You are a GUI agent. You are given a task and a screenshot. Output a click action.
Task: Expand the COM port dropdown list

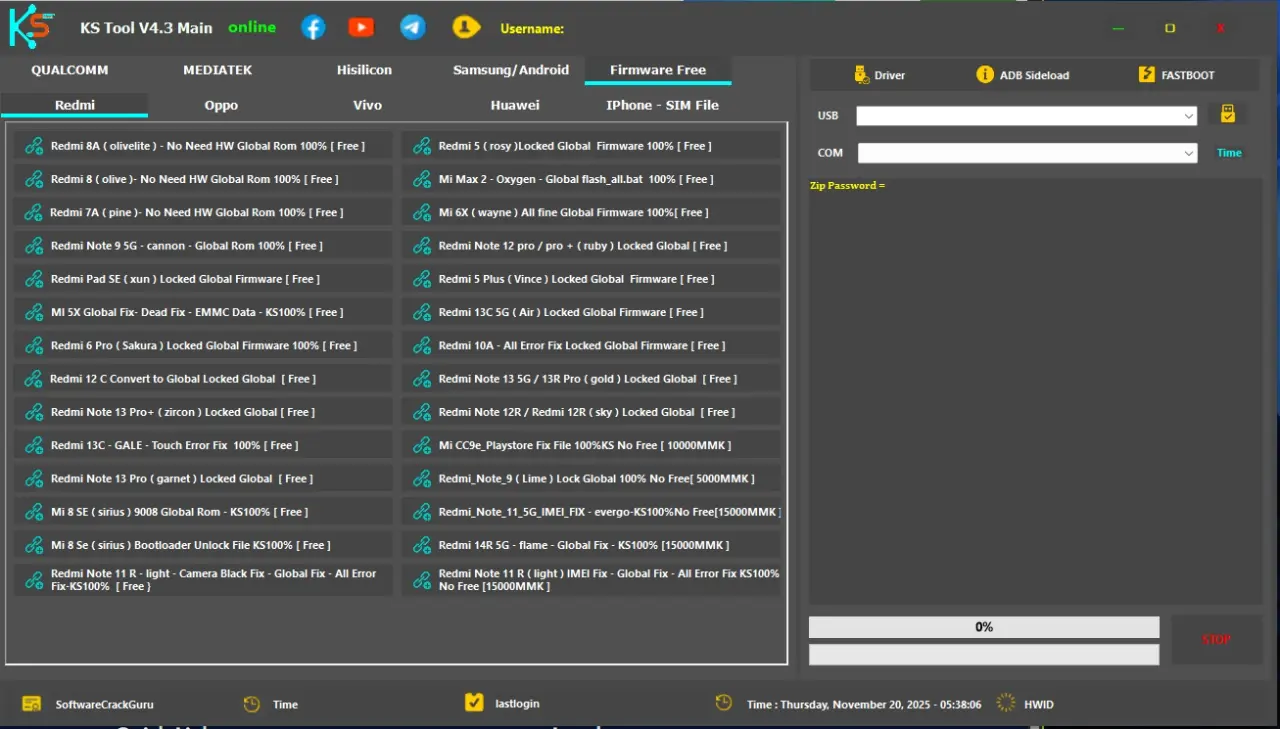click(1188, 153)
